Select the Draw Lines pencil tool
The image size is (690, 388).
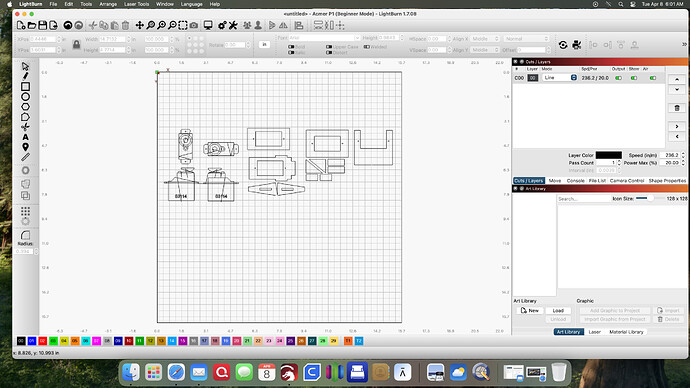25,76
